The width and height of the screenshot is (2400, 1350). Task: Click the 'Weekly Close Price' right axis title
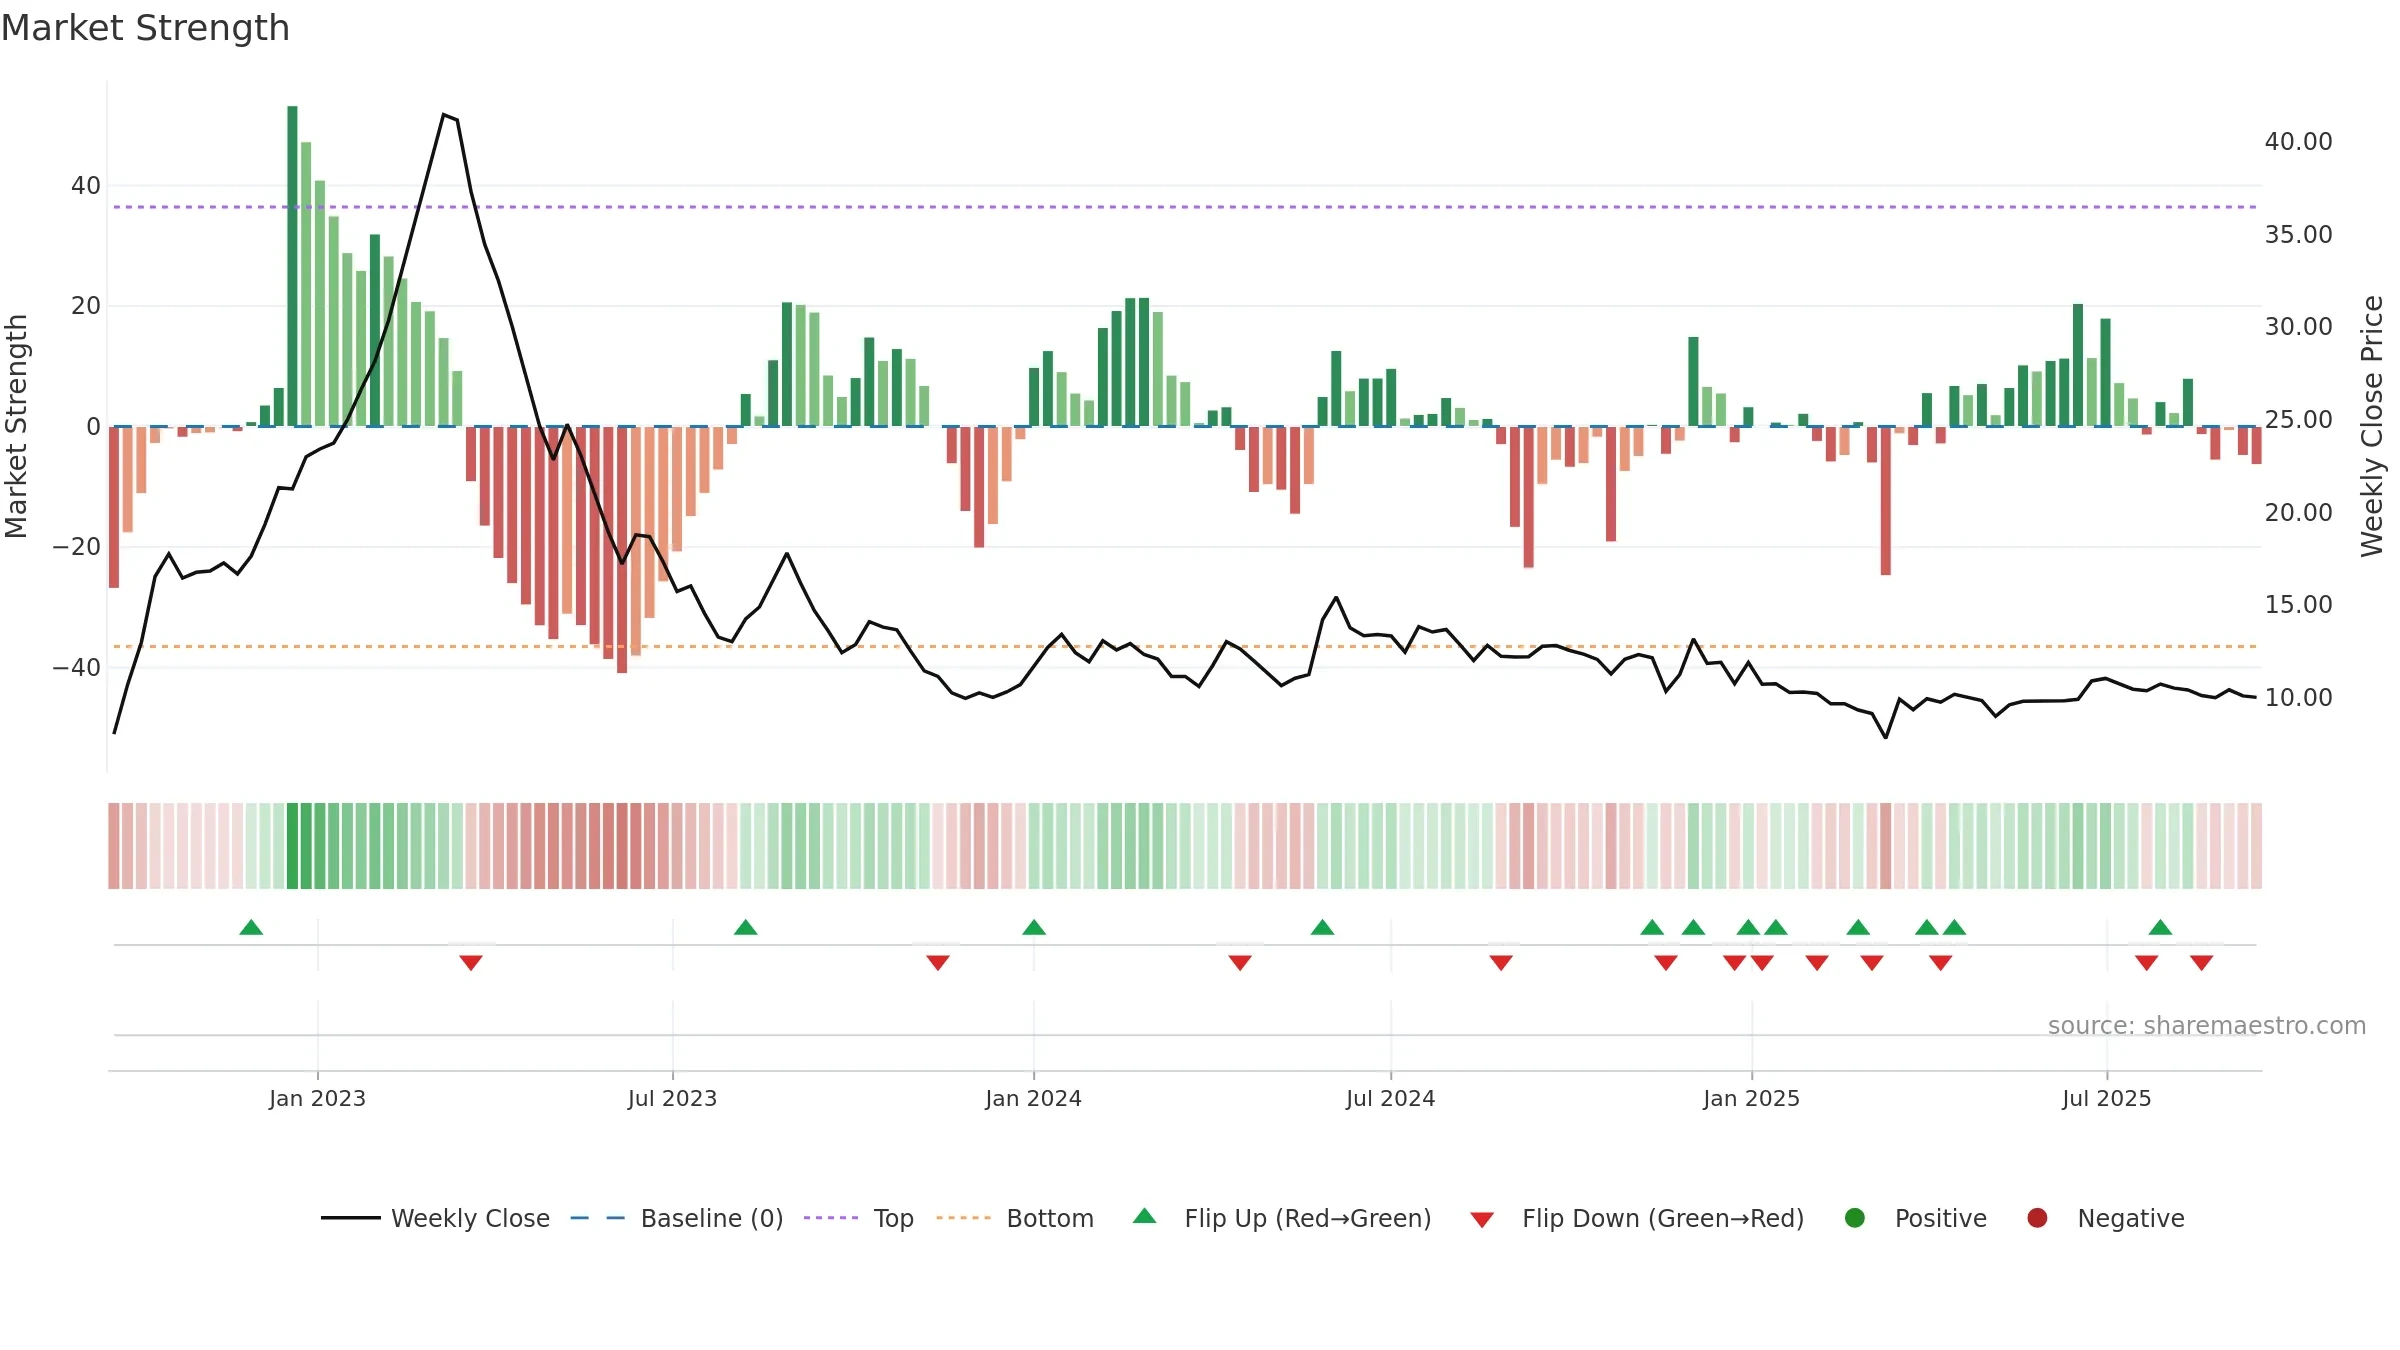point(2372,426)
